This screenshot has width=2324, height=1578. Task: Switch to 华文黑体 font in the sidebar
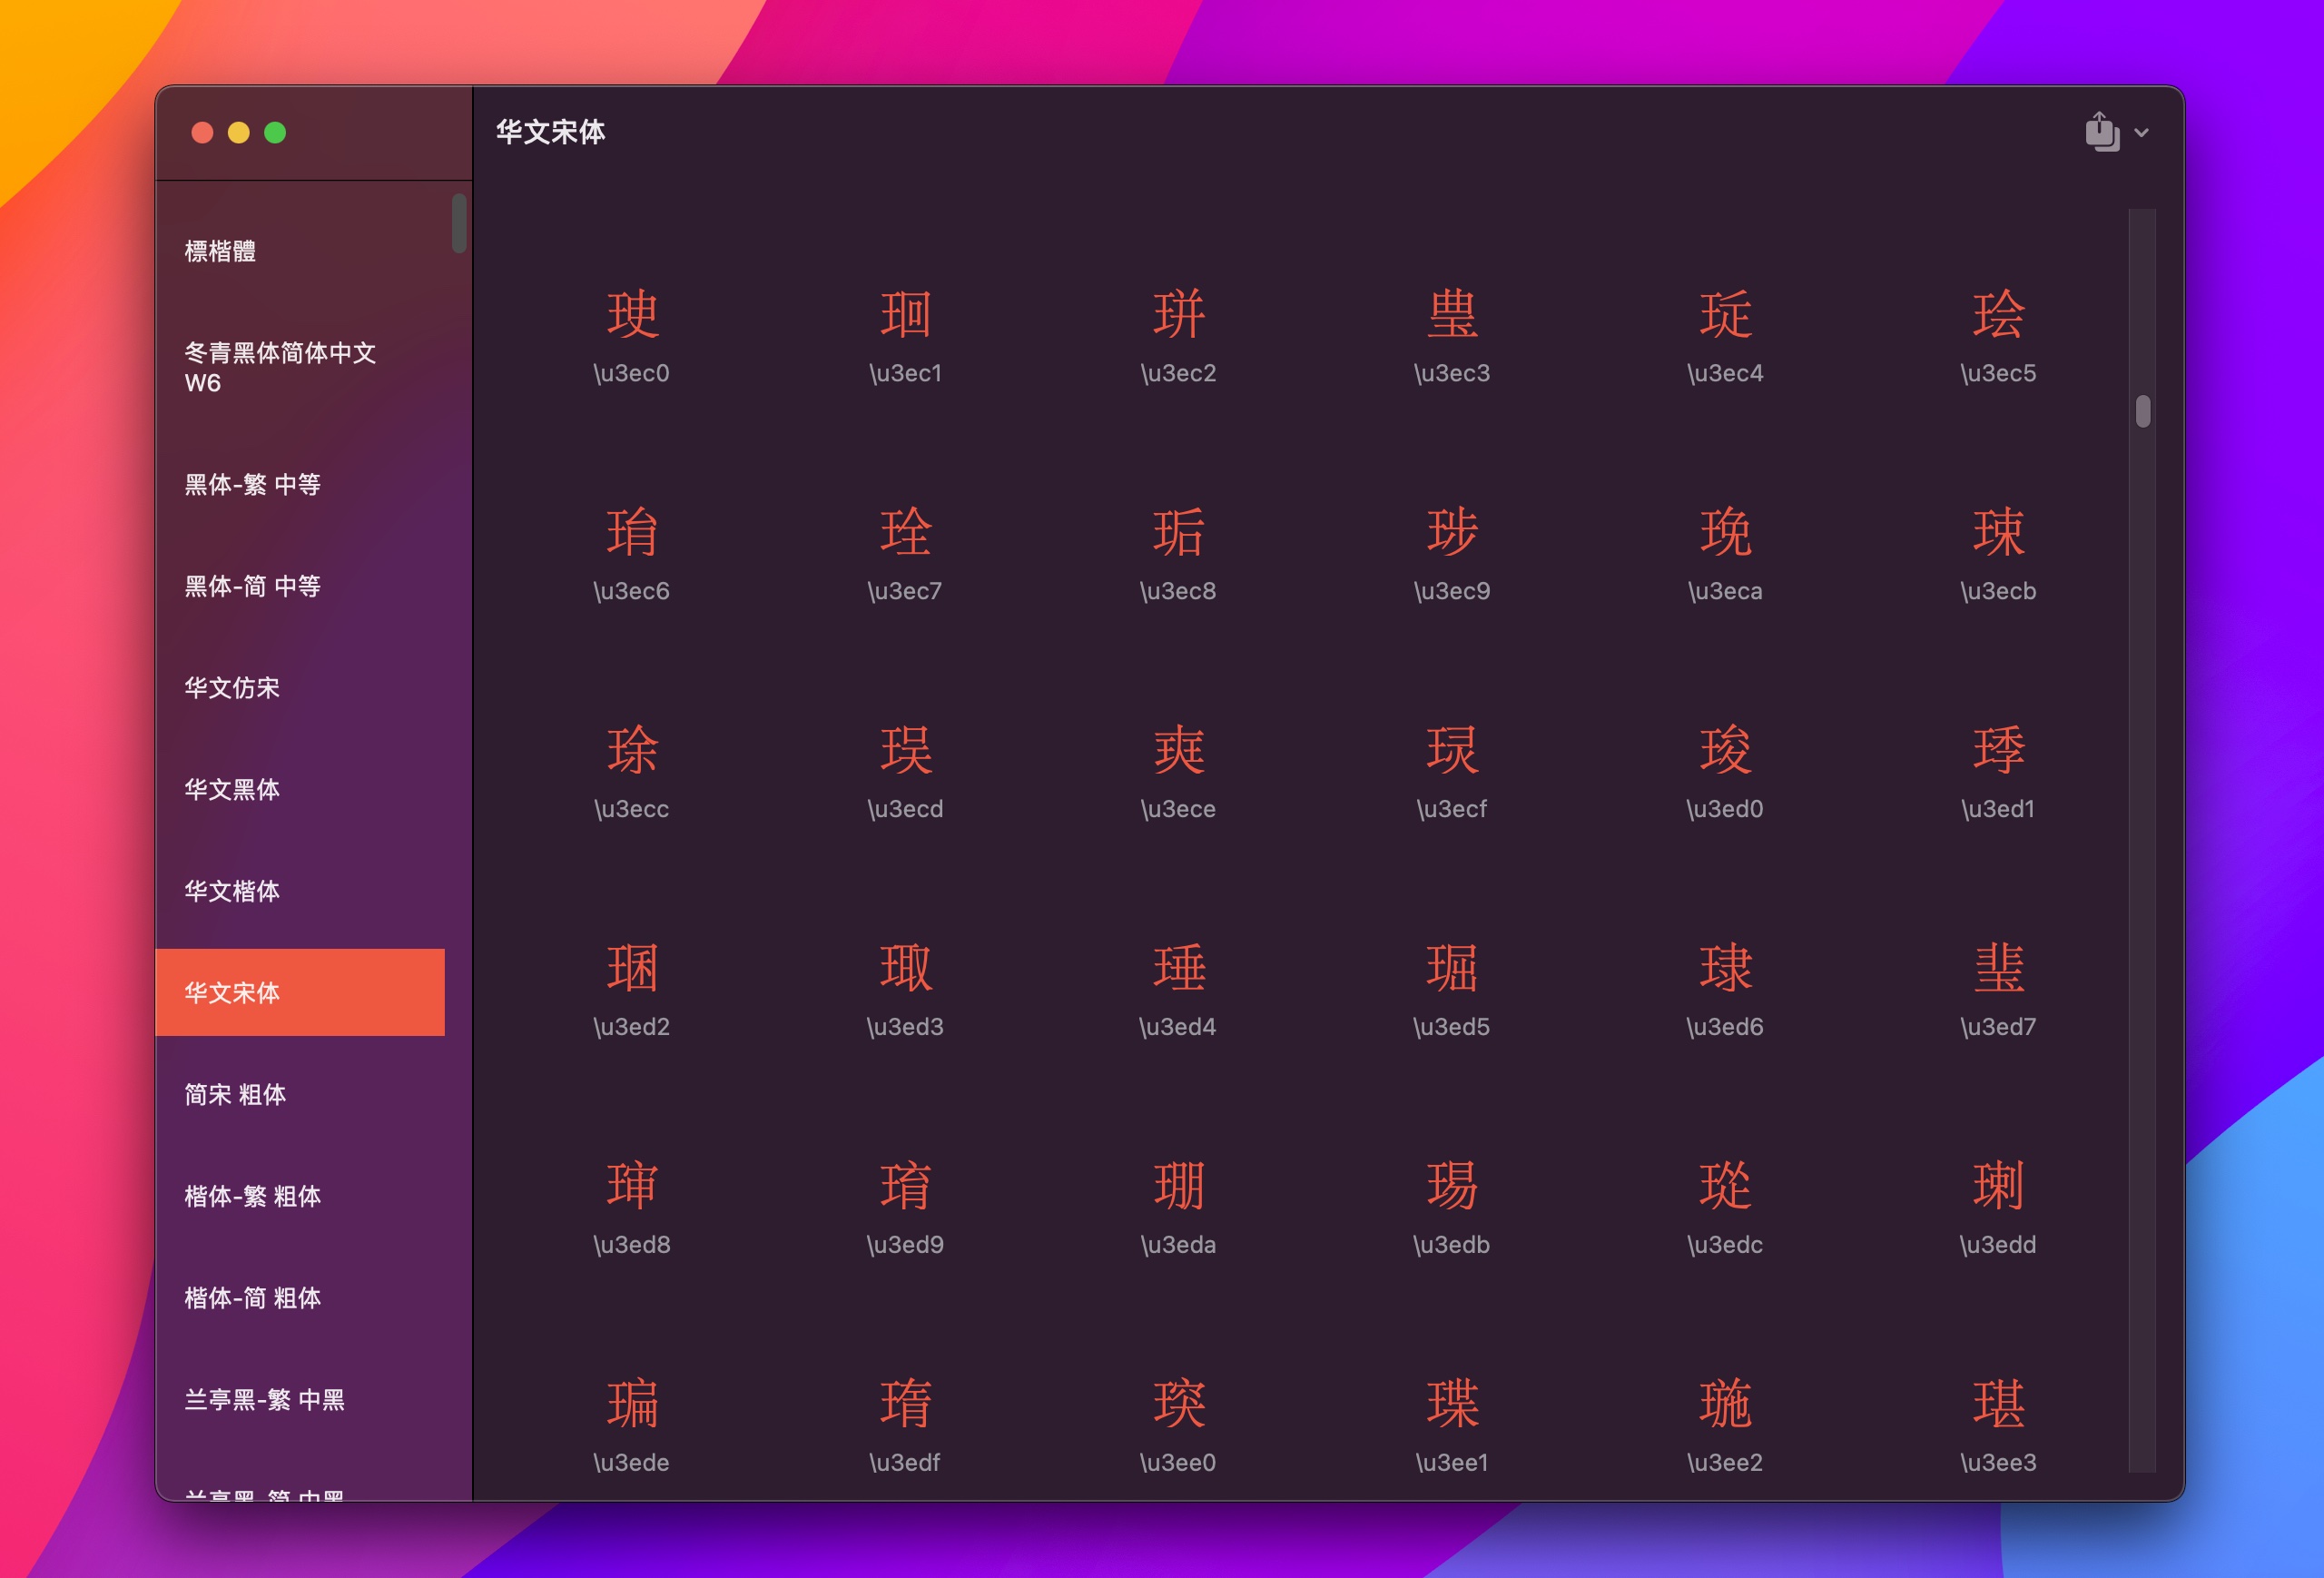(232, 790)
